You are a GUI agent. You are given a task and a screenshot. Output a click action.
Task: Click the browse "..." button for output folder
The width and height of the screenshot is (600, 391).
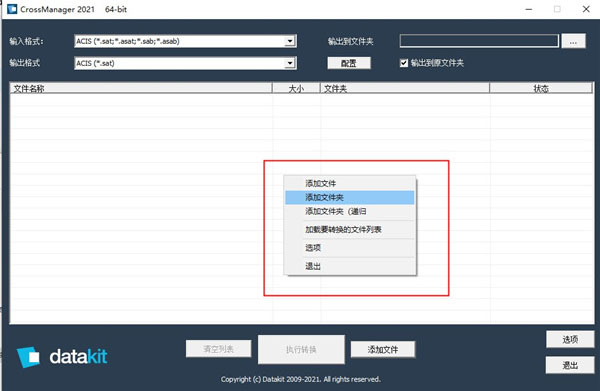pyautogui.click(x=573, y=41)
